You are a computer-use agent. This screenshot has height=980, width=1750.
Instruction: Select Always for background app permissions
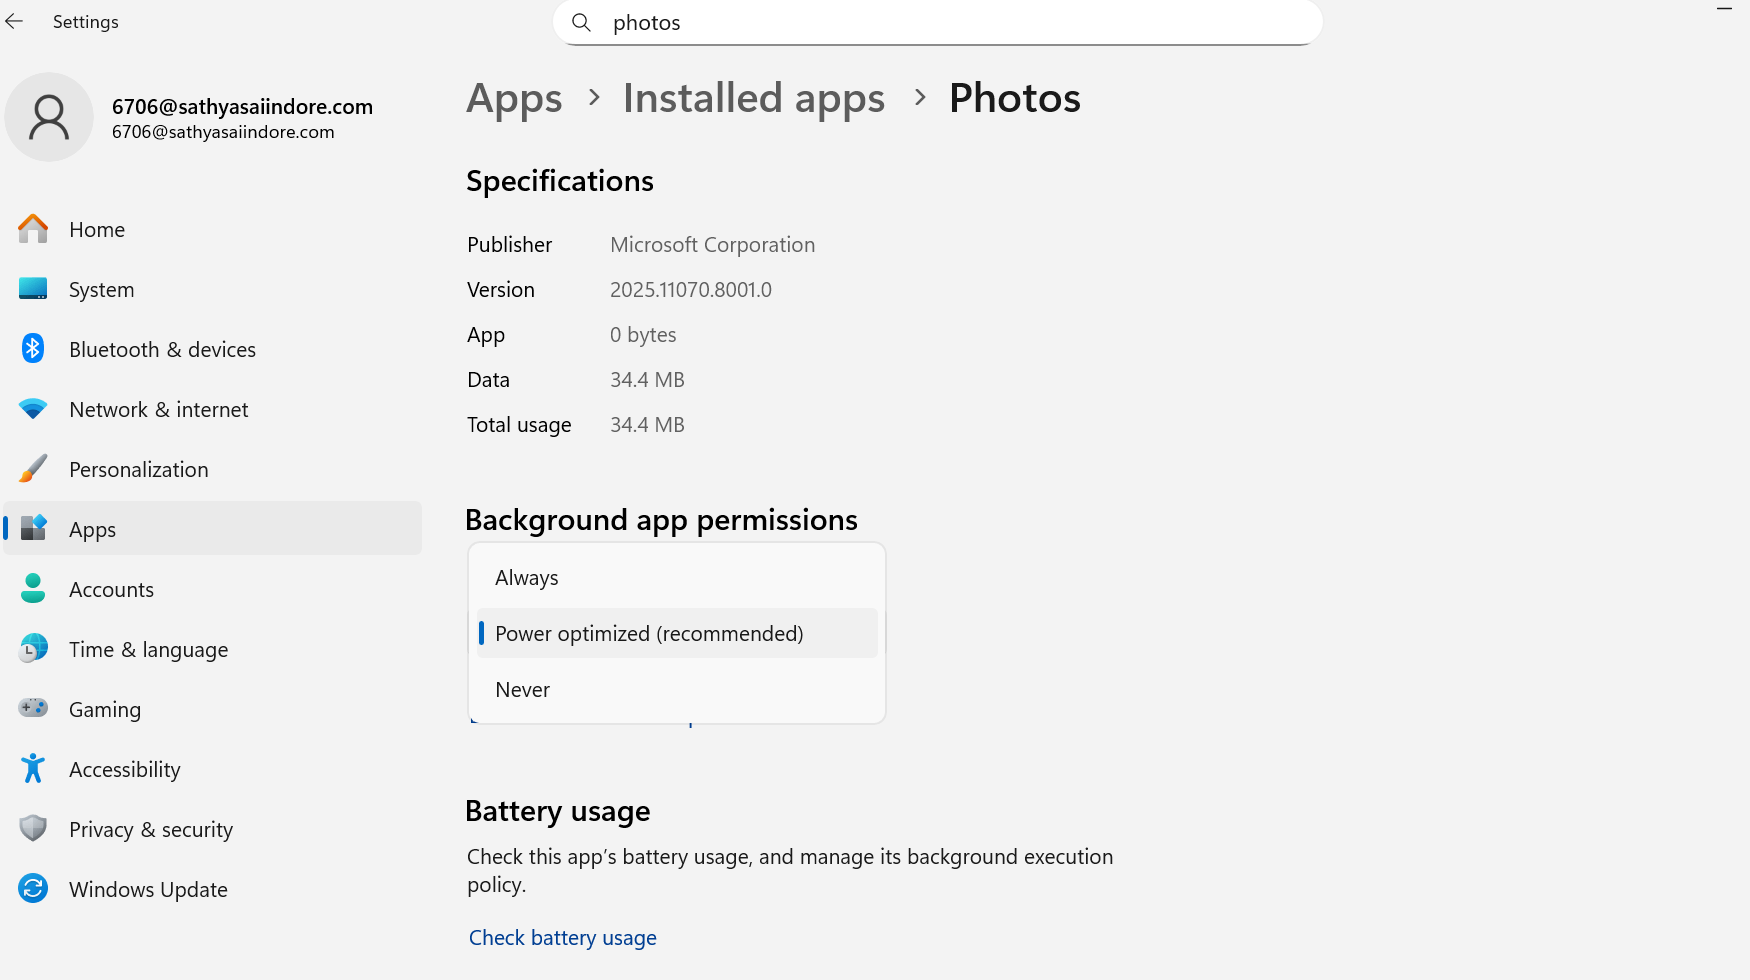pos(526,577)
